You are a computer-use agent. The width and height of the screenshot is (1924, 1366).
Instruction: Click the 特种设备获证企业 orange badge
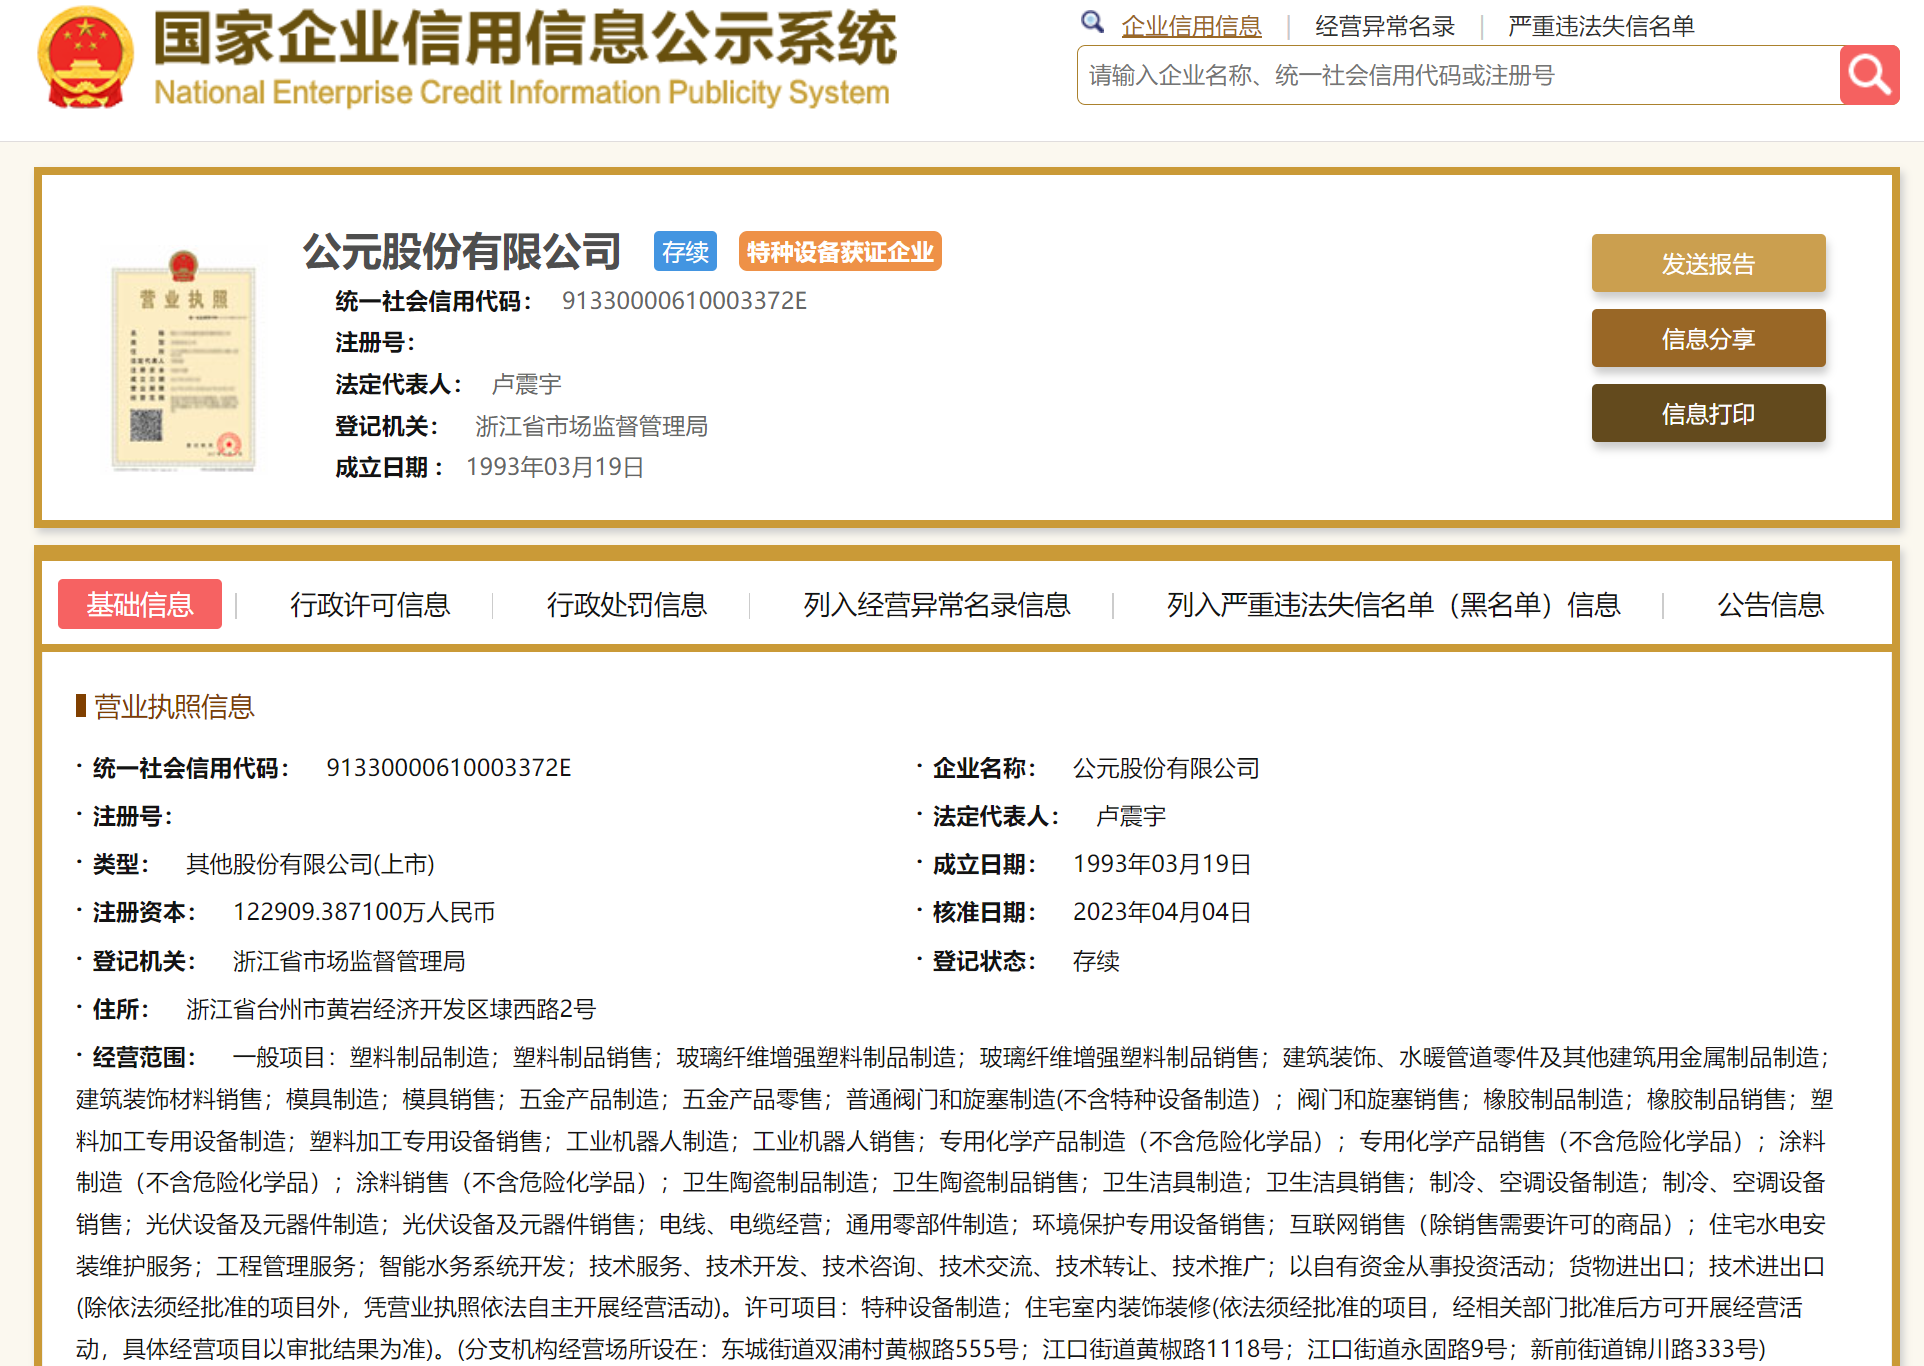840,252
